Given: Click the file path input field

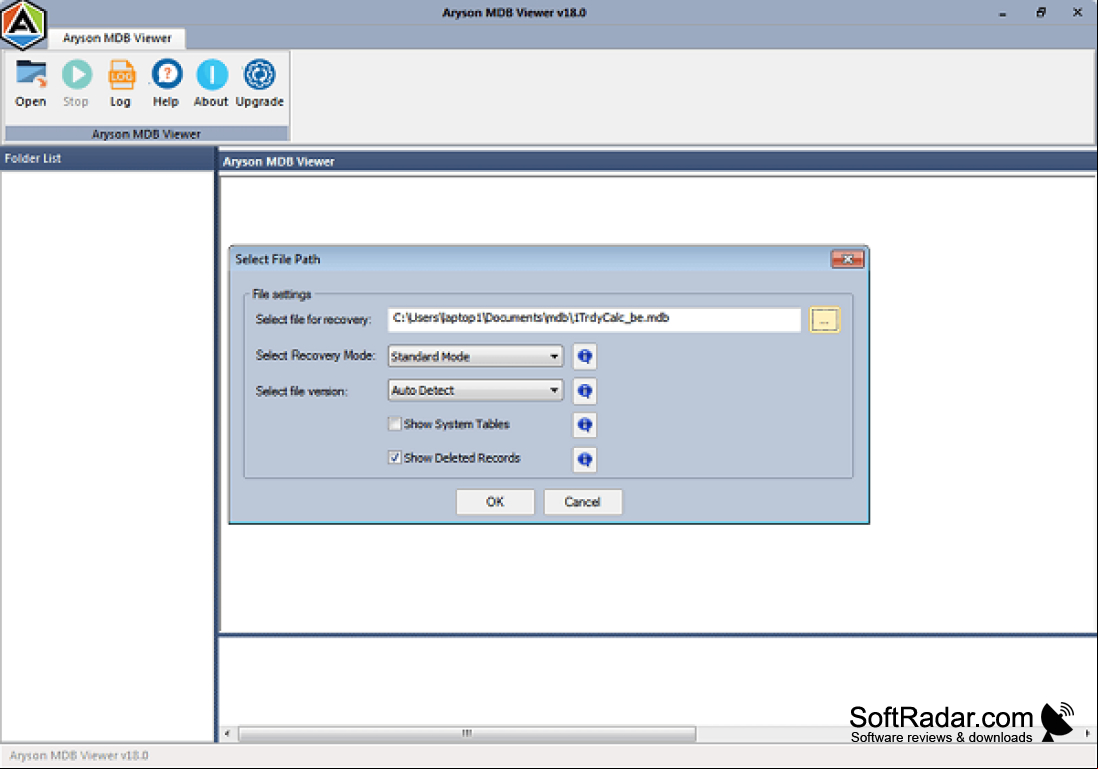Looking at the screenshot, I should tap(595, 319).
